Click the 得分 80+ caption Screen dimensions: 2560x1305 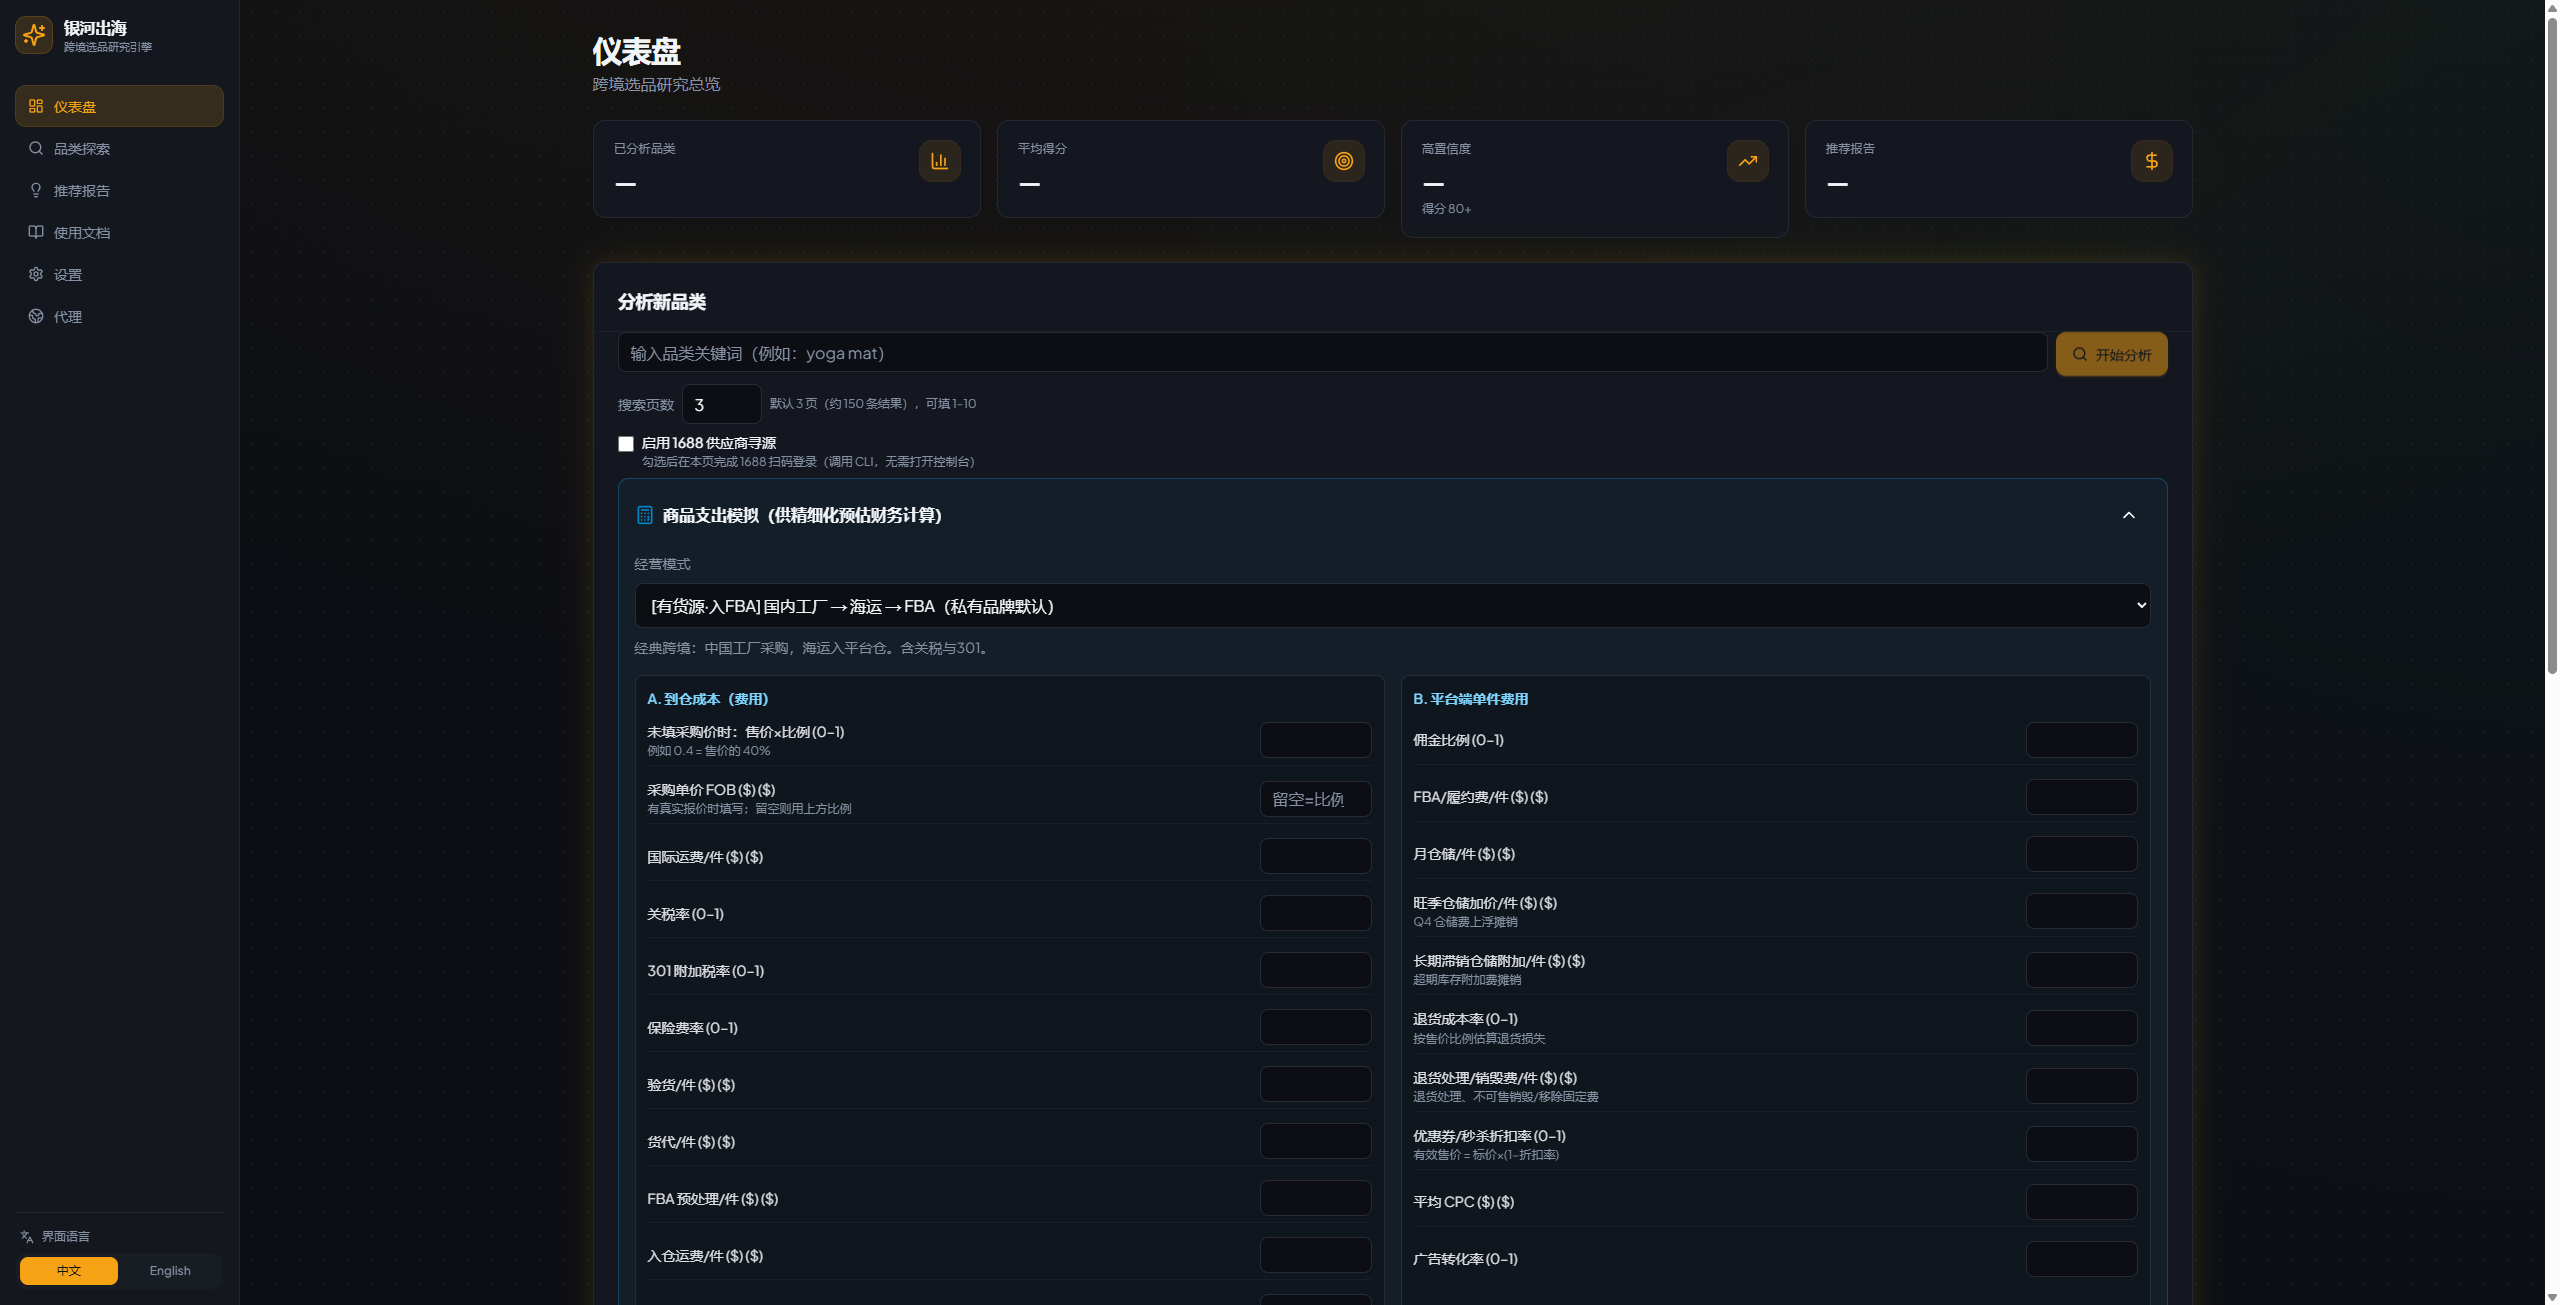click(1446, 209)
